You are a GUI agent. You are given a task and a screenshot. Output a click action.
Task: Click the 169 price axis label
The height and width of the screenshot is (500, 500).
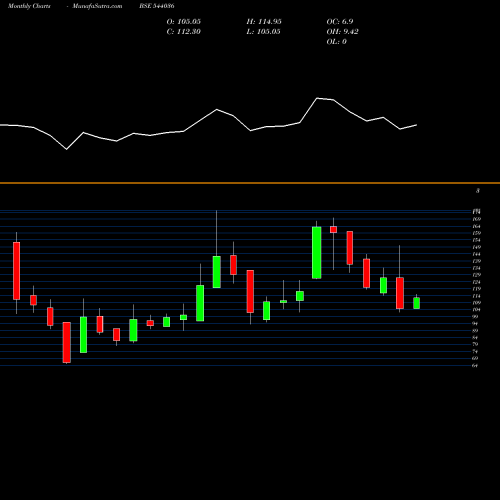477,219
